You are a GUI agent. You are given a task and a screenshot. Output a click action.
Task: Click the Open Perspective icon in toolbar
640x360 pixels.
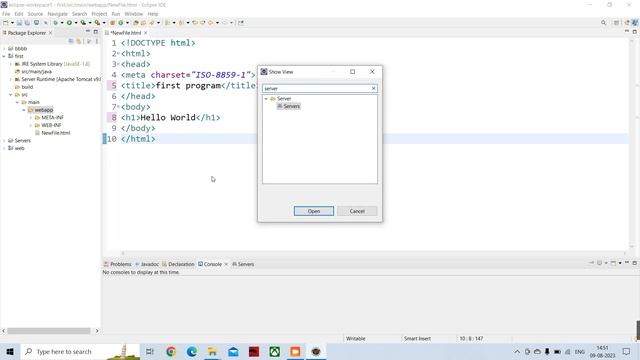[x=617, y=23]
